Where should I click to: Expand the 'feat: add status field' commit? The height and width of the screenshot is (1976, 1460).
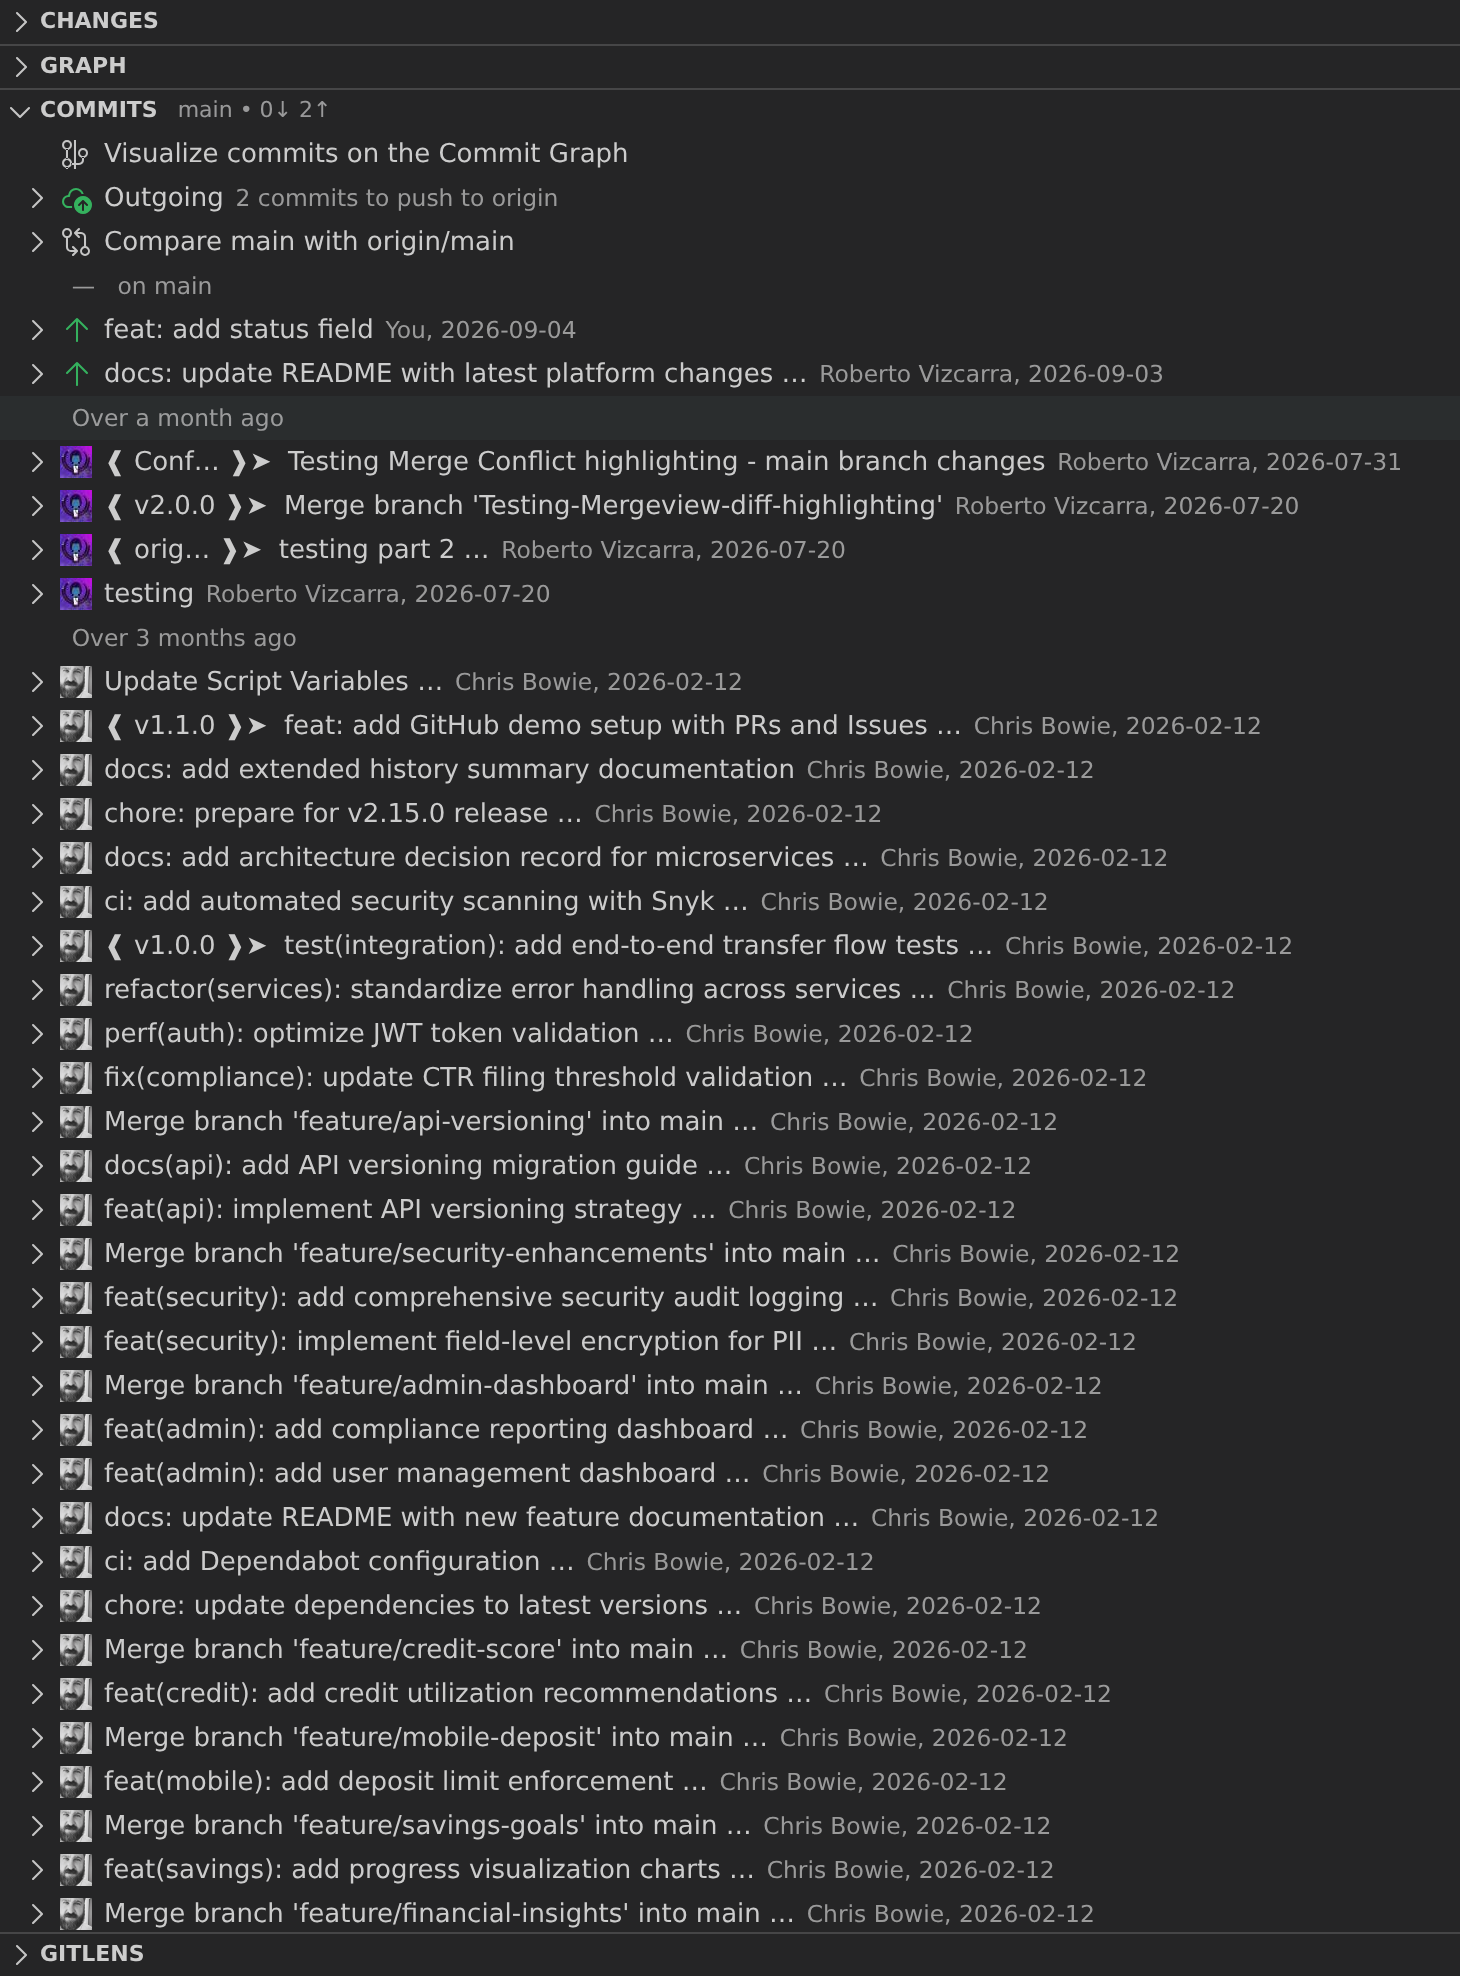coord(37,330)
